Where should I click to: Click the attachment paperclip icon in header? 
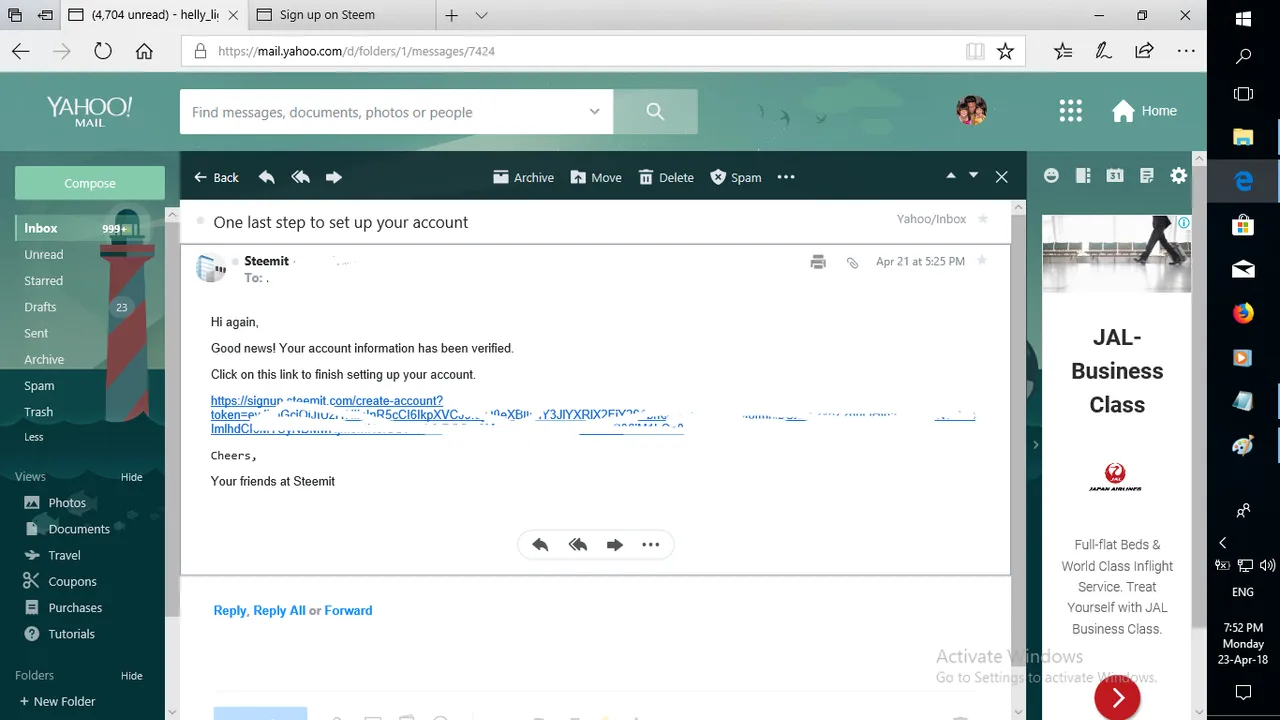[x=852, y=262]
